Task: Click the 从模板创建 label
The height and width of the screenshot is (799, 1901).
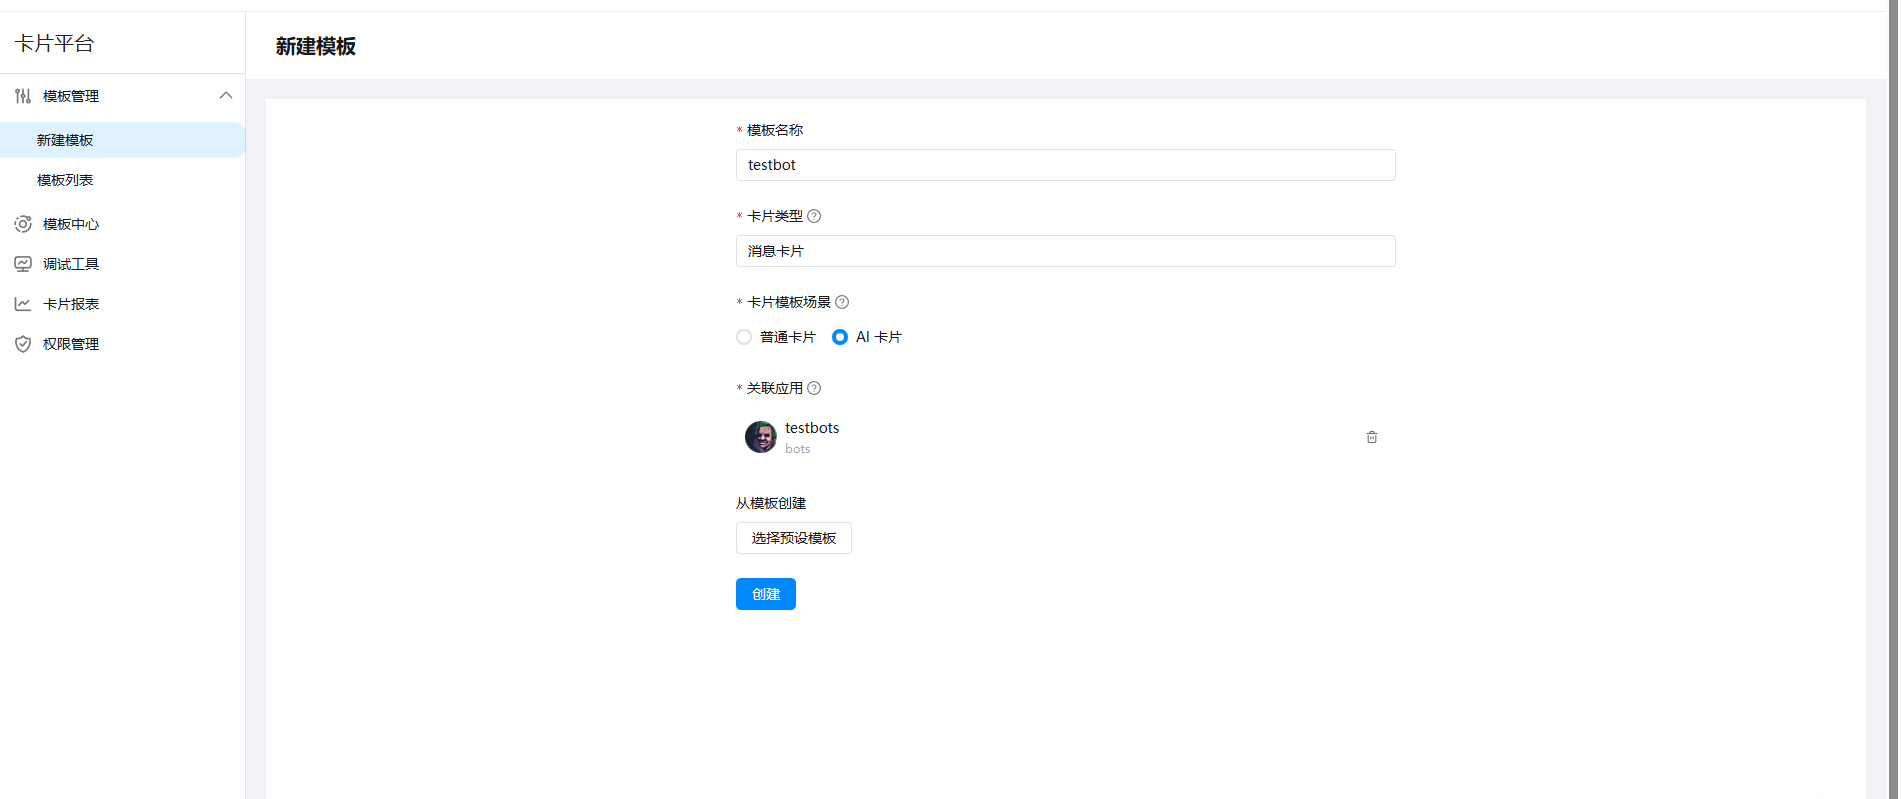Action: coord(771,503)
